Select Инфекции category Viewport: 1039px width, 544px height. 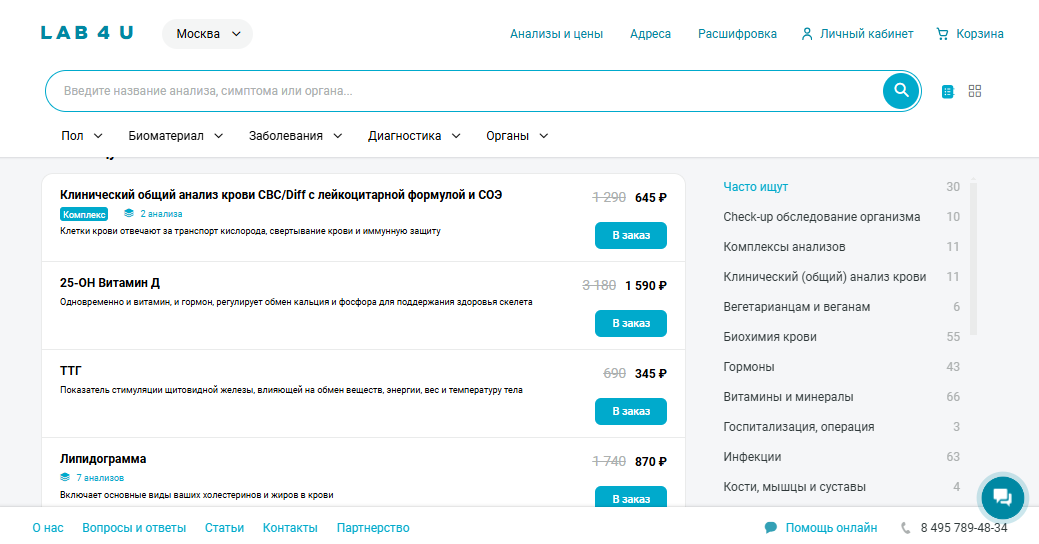pos(752,457)
